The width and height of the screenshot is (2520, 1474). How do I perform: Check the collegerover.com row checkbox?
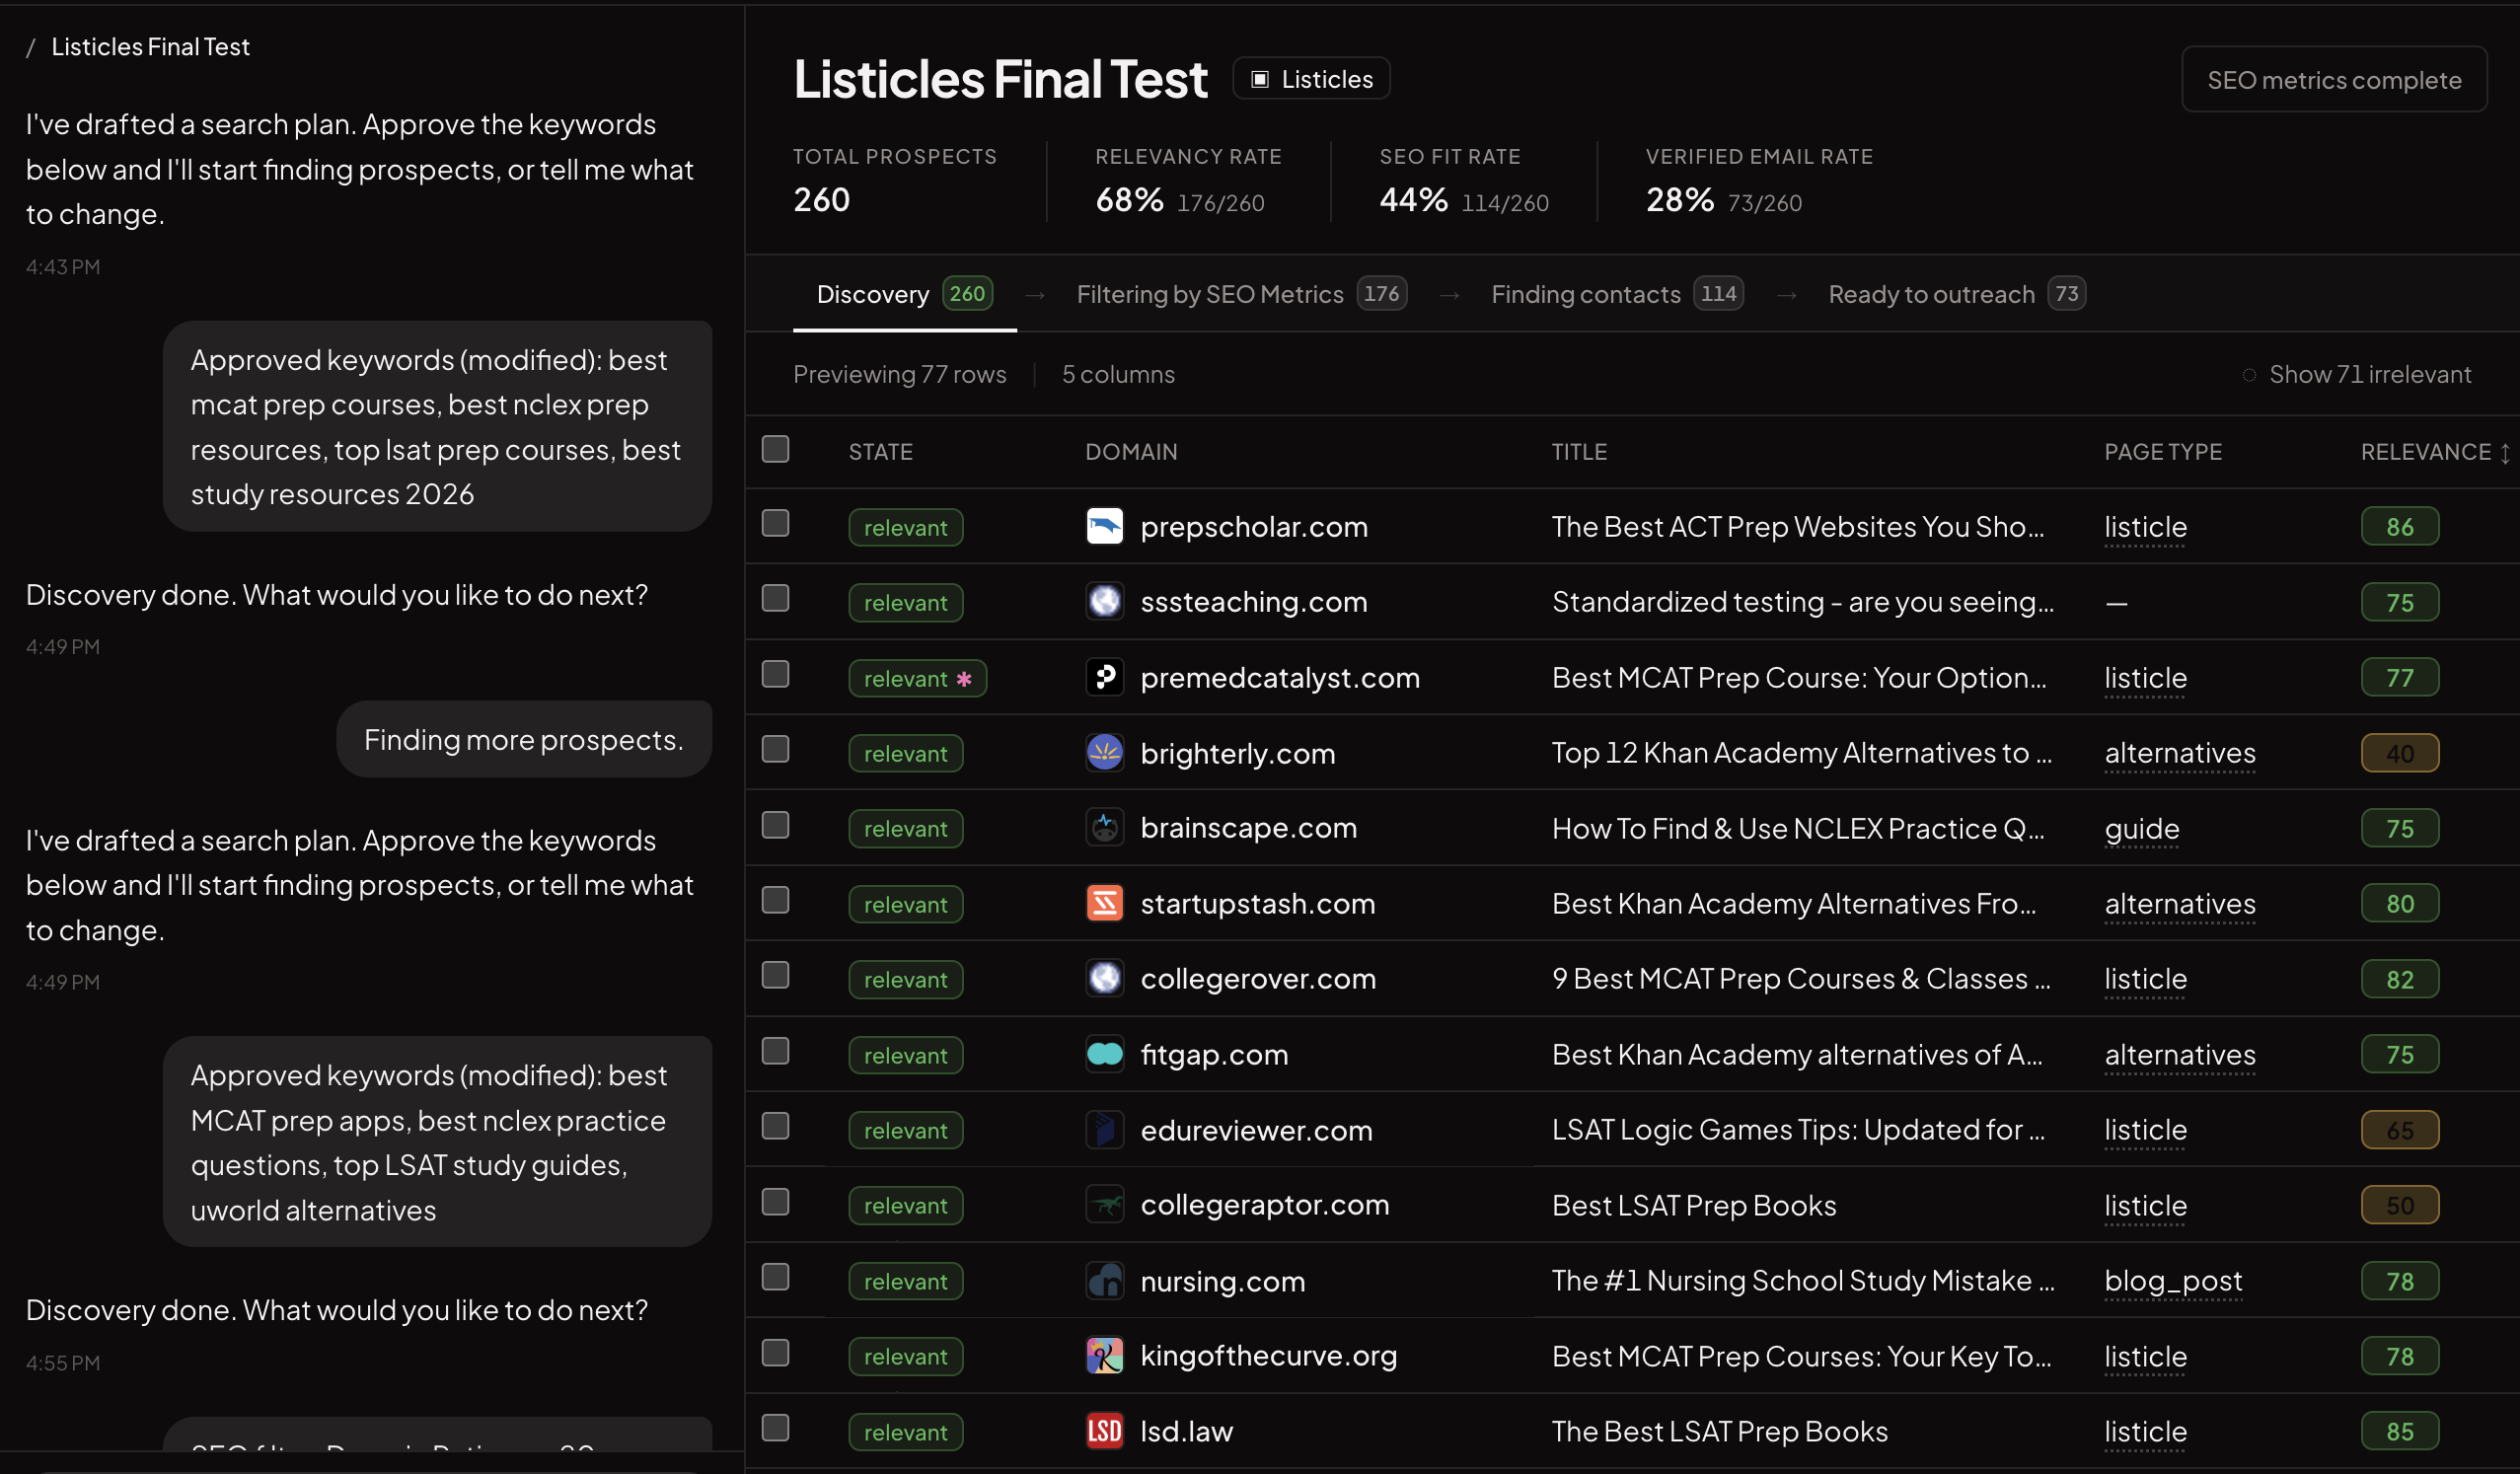pyautogui.click(x=775, y=975)
